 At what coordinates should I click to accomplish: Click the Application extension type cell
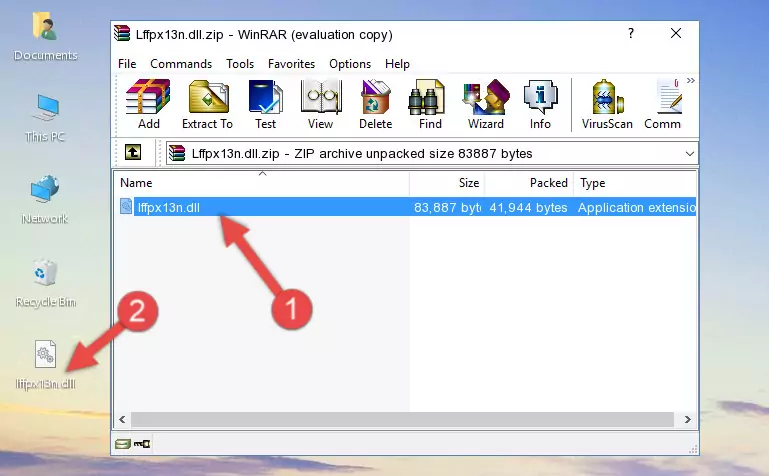pos(637,207)
